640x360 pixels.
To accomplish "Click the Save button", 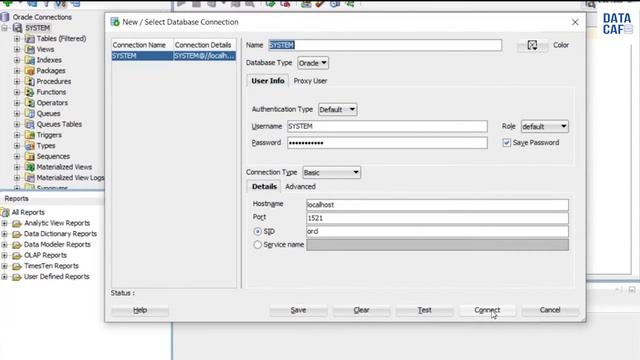I will coord(298,310).
